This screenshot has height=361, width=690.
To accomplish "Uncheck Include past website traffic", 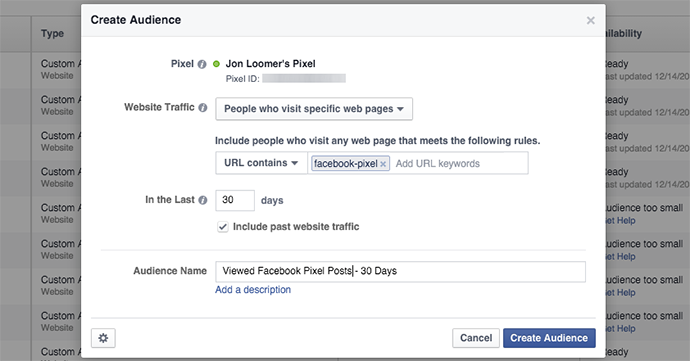I will point(223,227).
